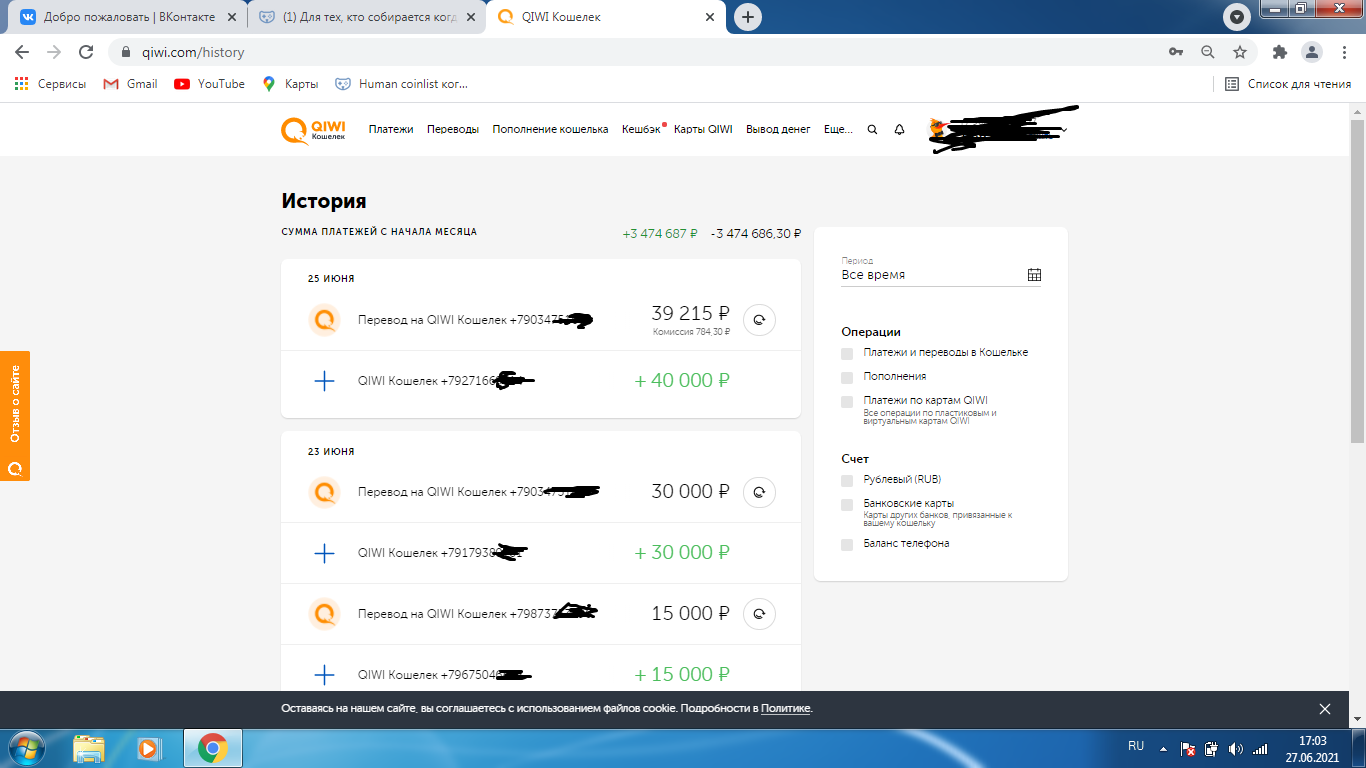Open the YouTube bookmark

(209, 84)
